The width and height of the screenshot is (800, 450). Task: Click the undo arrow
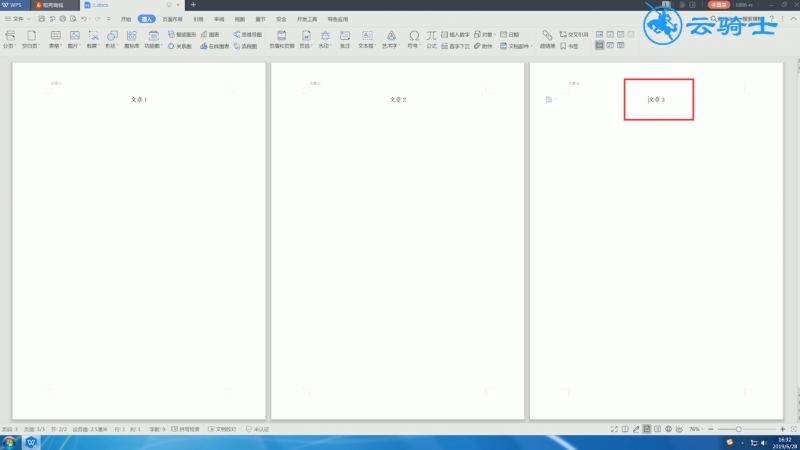coord(84,19)
